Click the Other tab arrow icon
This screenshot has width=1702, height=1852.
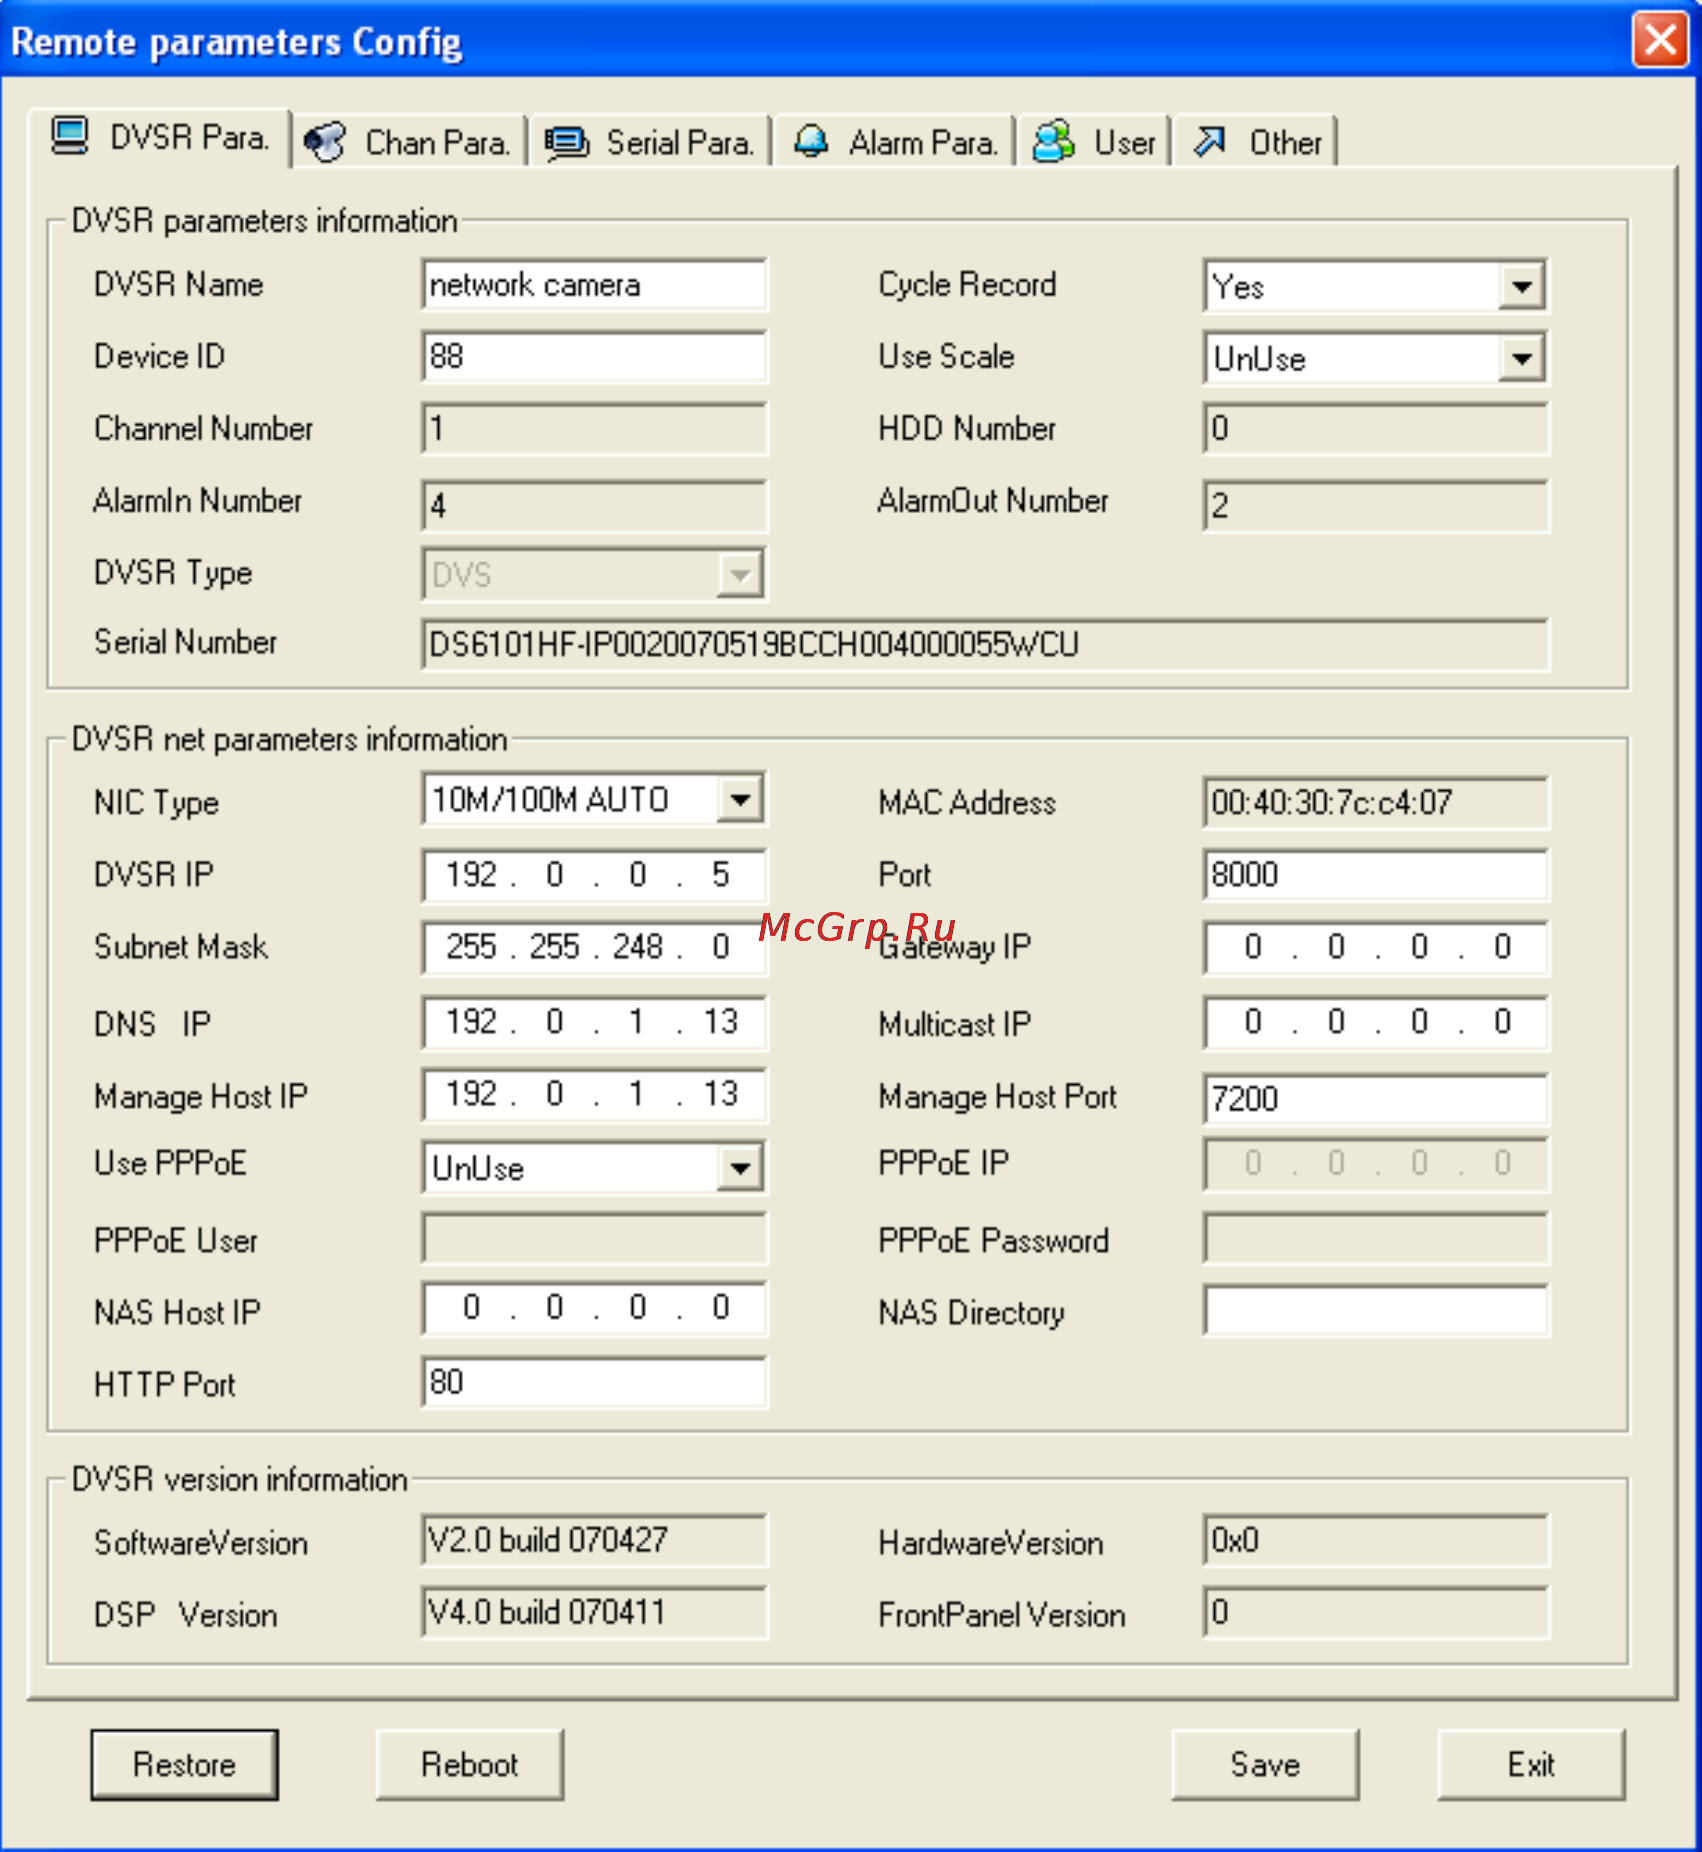pyautogui.click(x=1209, y=142)
